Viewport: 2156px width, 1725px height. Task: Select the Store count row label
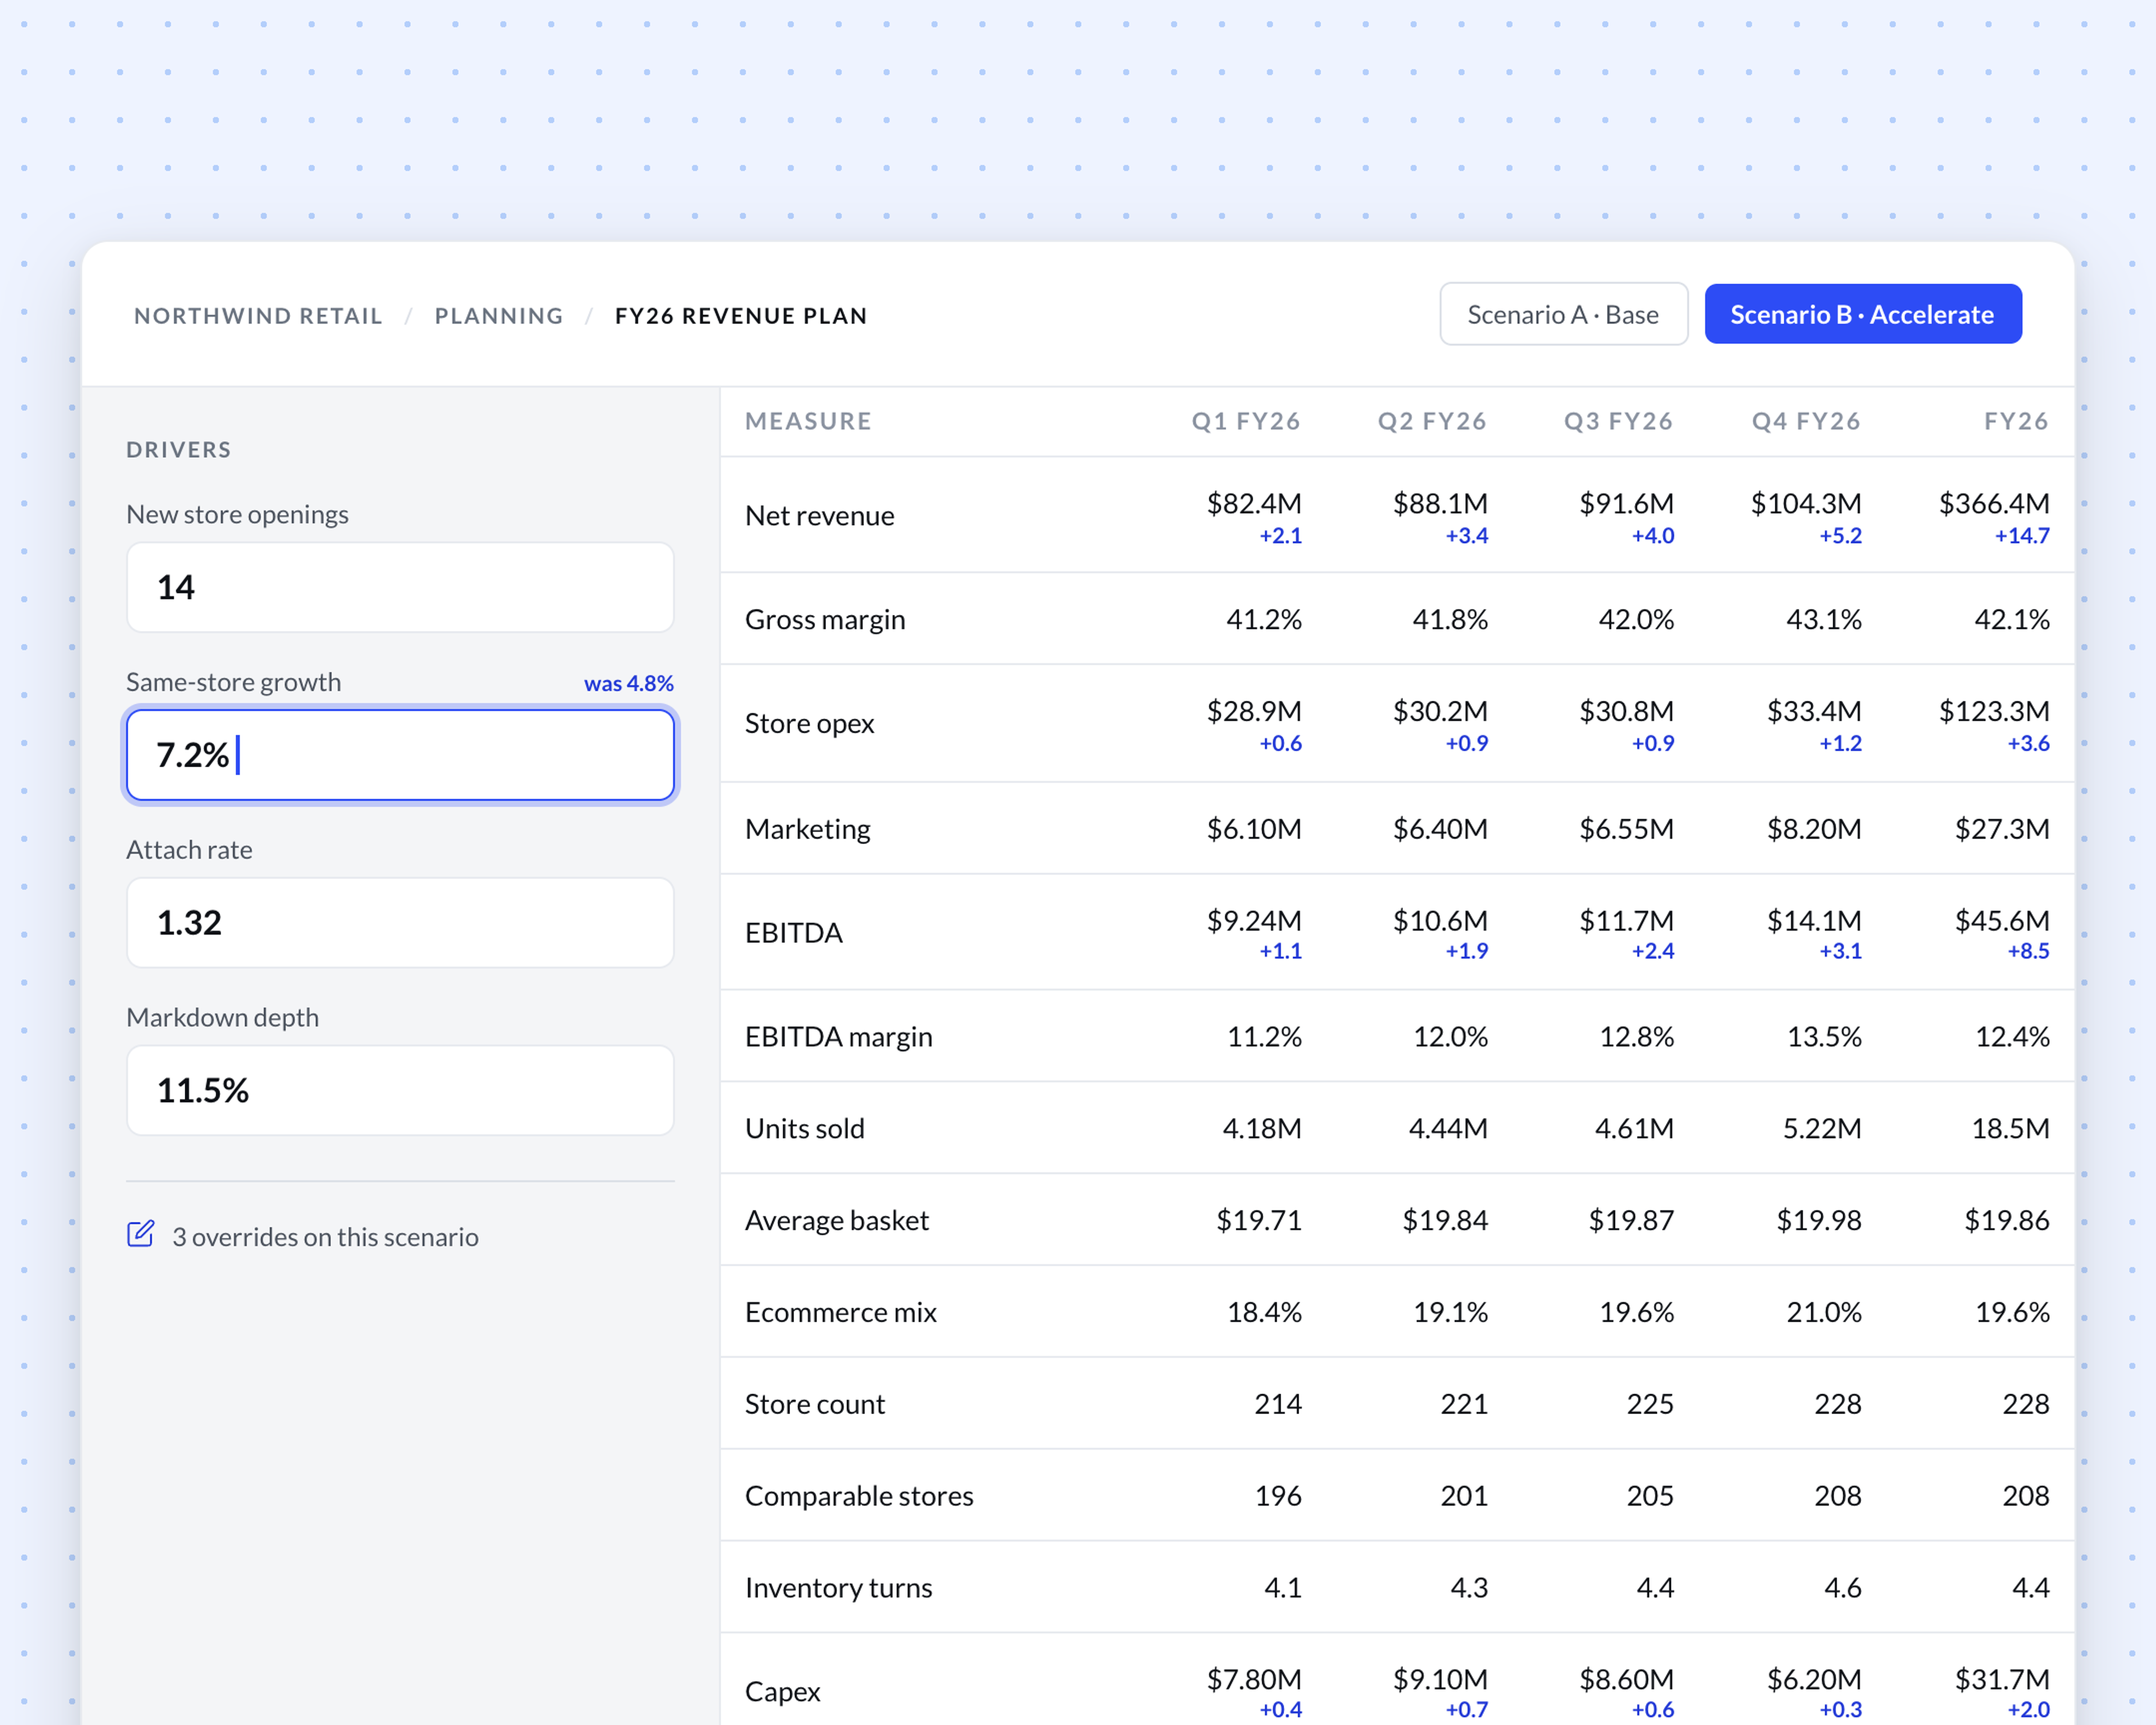coord(815,1405)
